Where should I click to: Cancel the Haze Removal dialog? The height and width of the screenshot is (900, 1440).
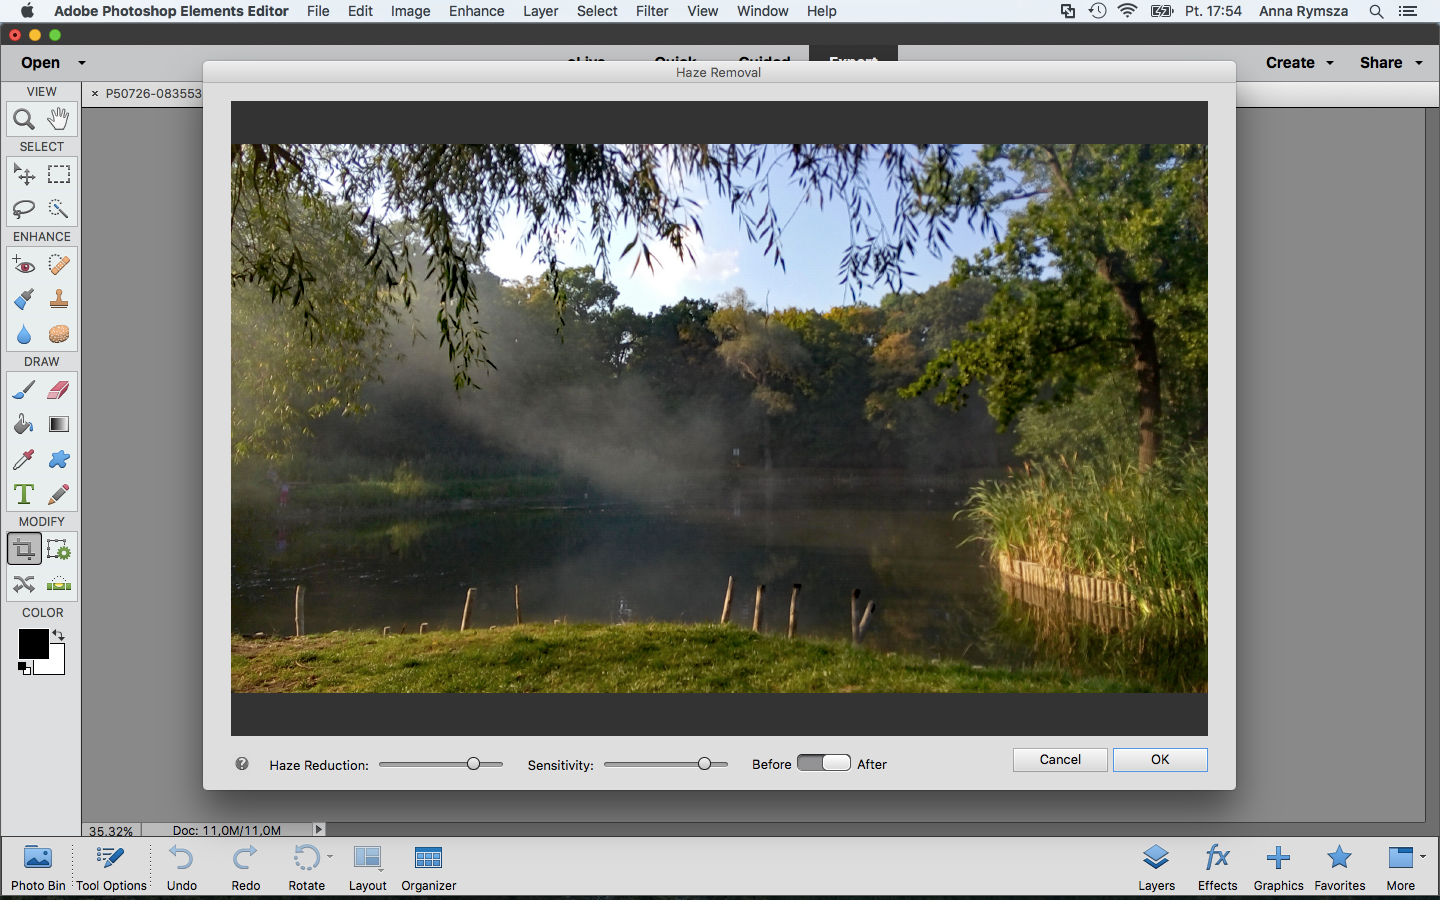(x=1060, y=760)
